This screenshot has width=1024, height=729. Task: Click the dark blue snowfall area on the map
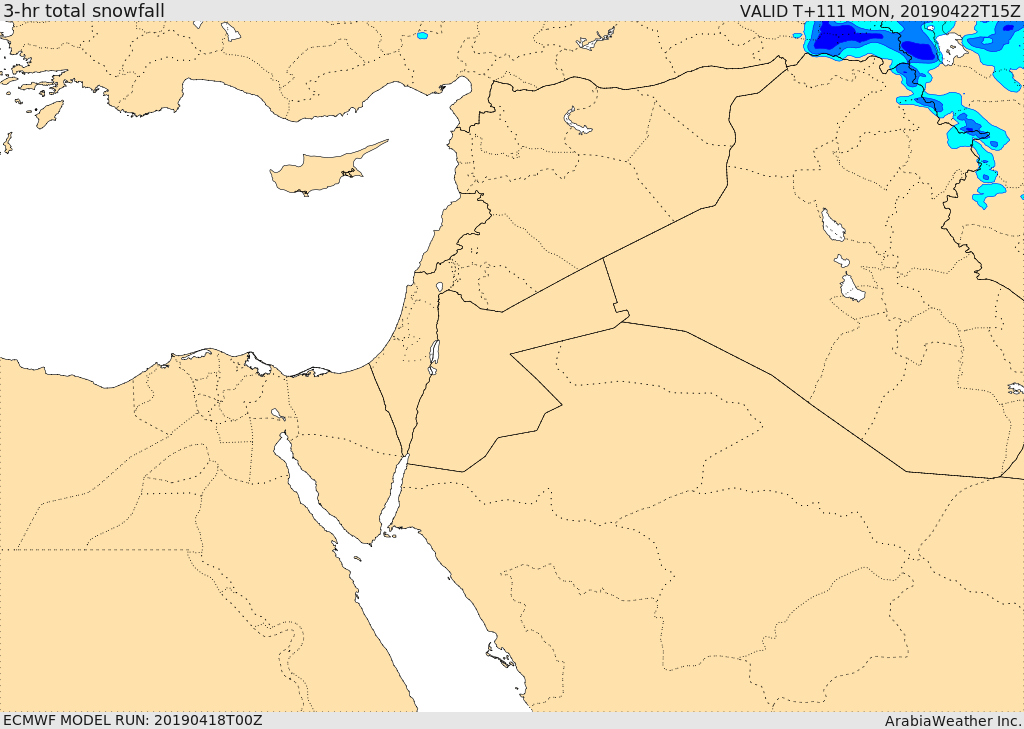click(842, 37)
